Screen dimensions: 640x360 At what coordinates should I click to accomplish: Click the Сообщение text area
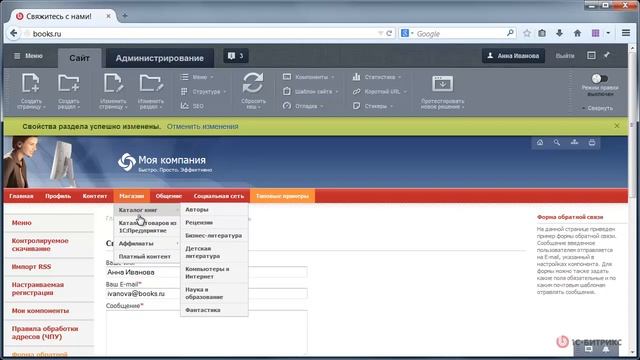tap(207, 332)
